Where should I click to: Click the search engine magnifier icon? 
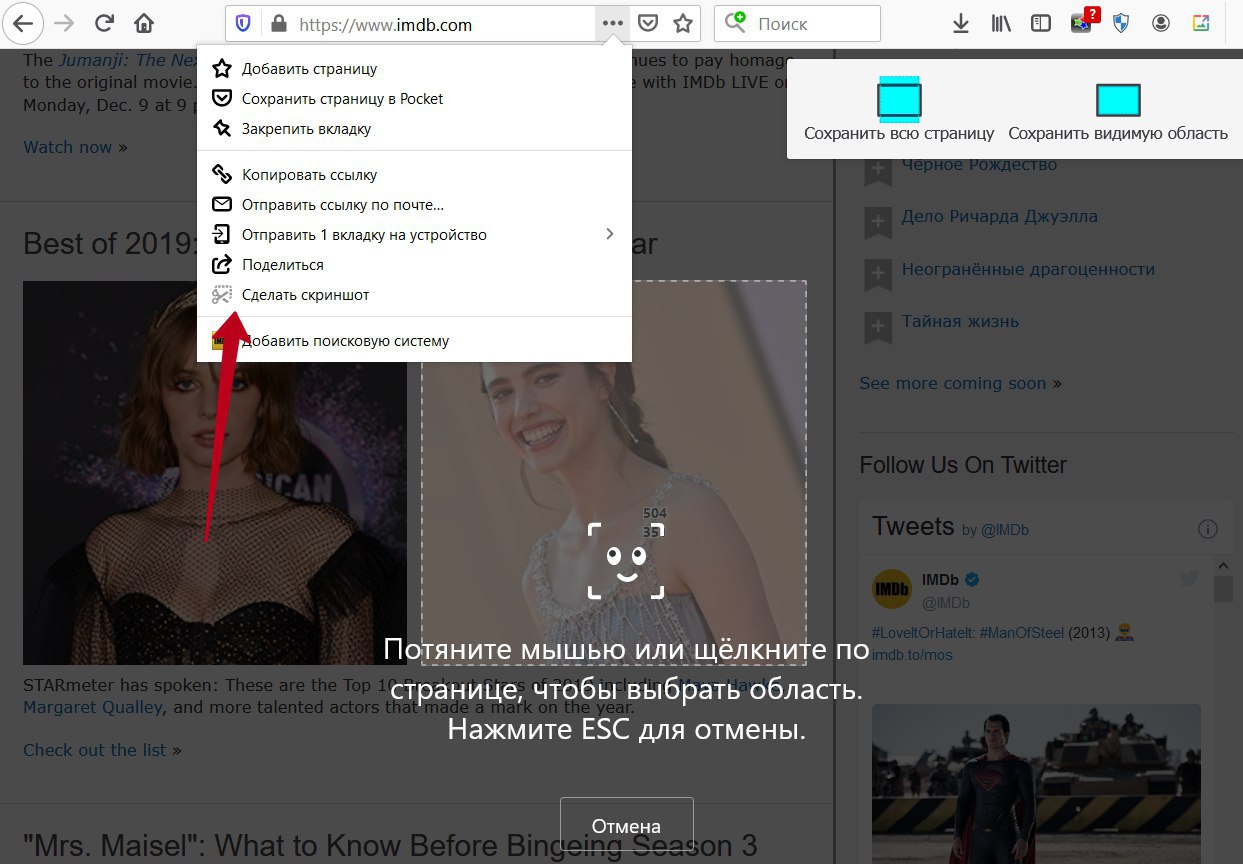click(x=735, y=21)
